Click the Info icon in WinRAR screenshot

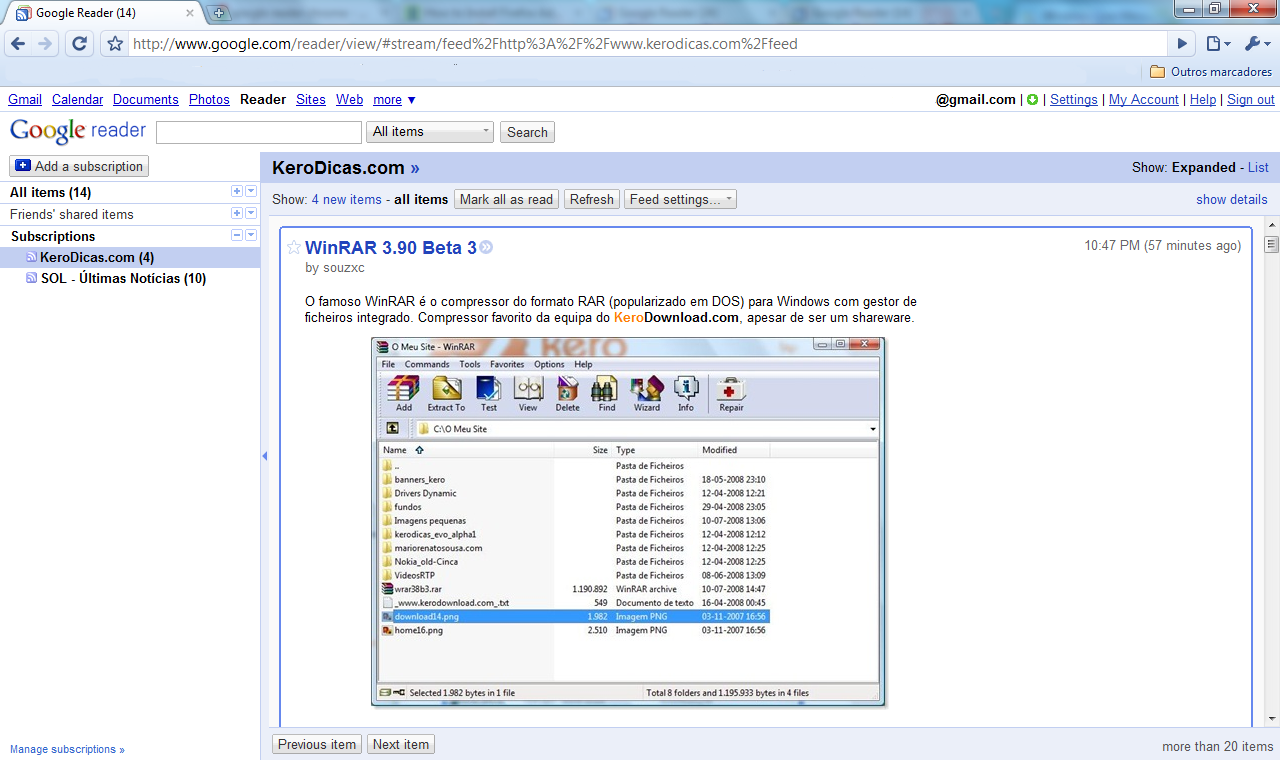(686, 394)
